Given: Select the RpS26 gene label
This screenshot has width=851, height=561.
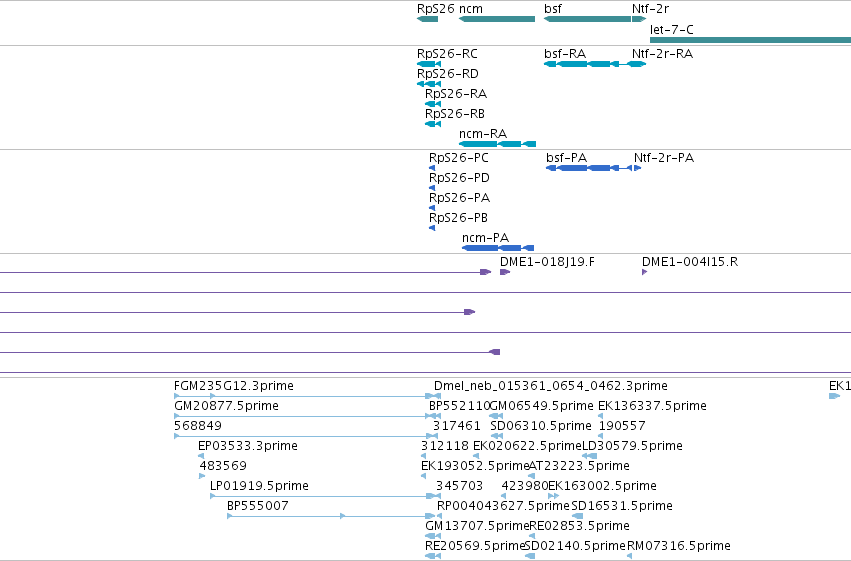Looking at the screenshot, I should [435, 9].
